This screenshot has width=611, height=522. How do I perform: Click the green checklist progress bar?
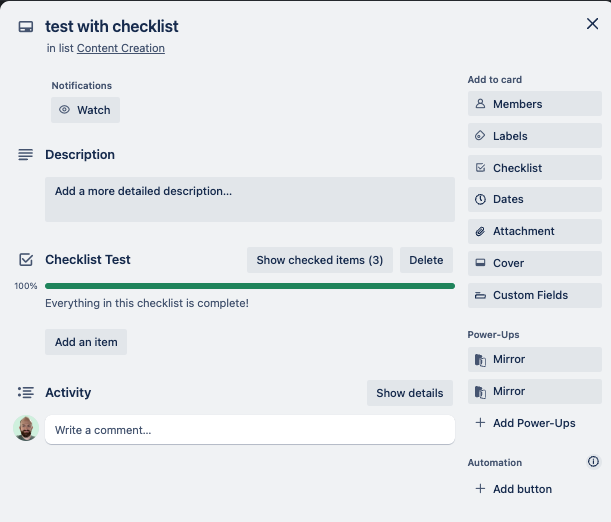coord(250,286)
